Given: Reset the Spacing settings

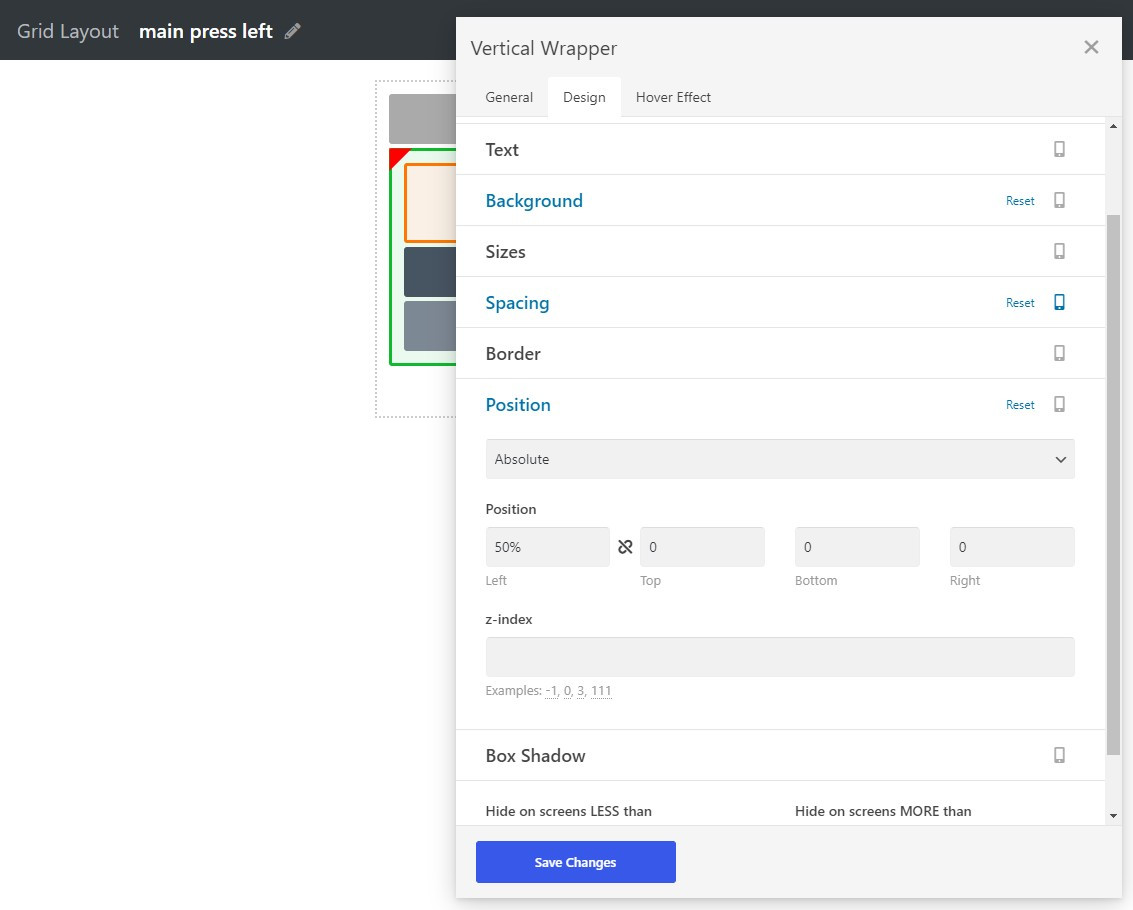Looking at the screenshot, I should click(1020, 303).
